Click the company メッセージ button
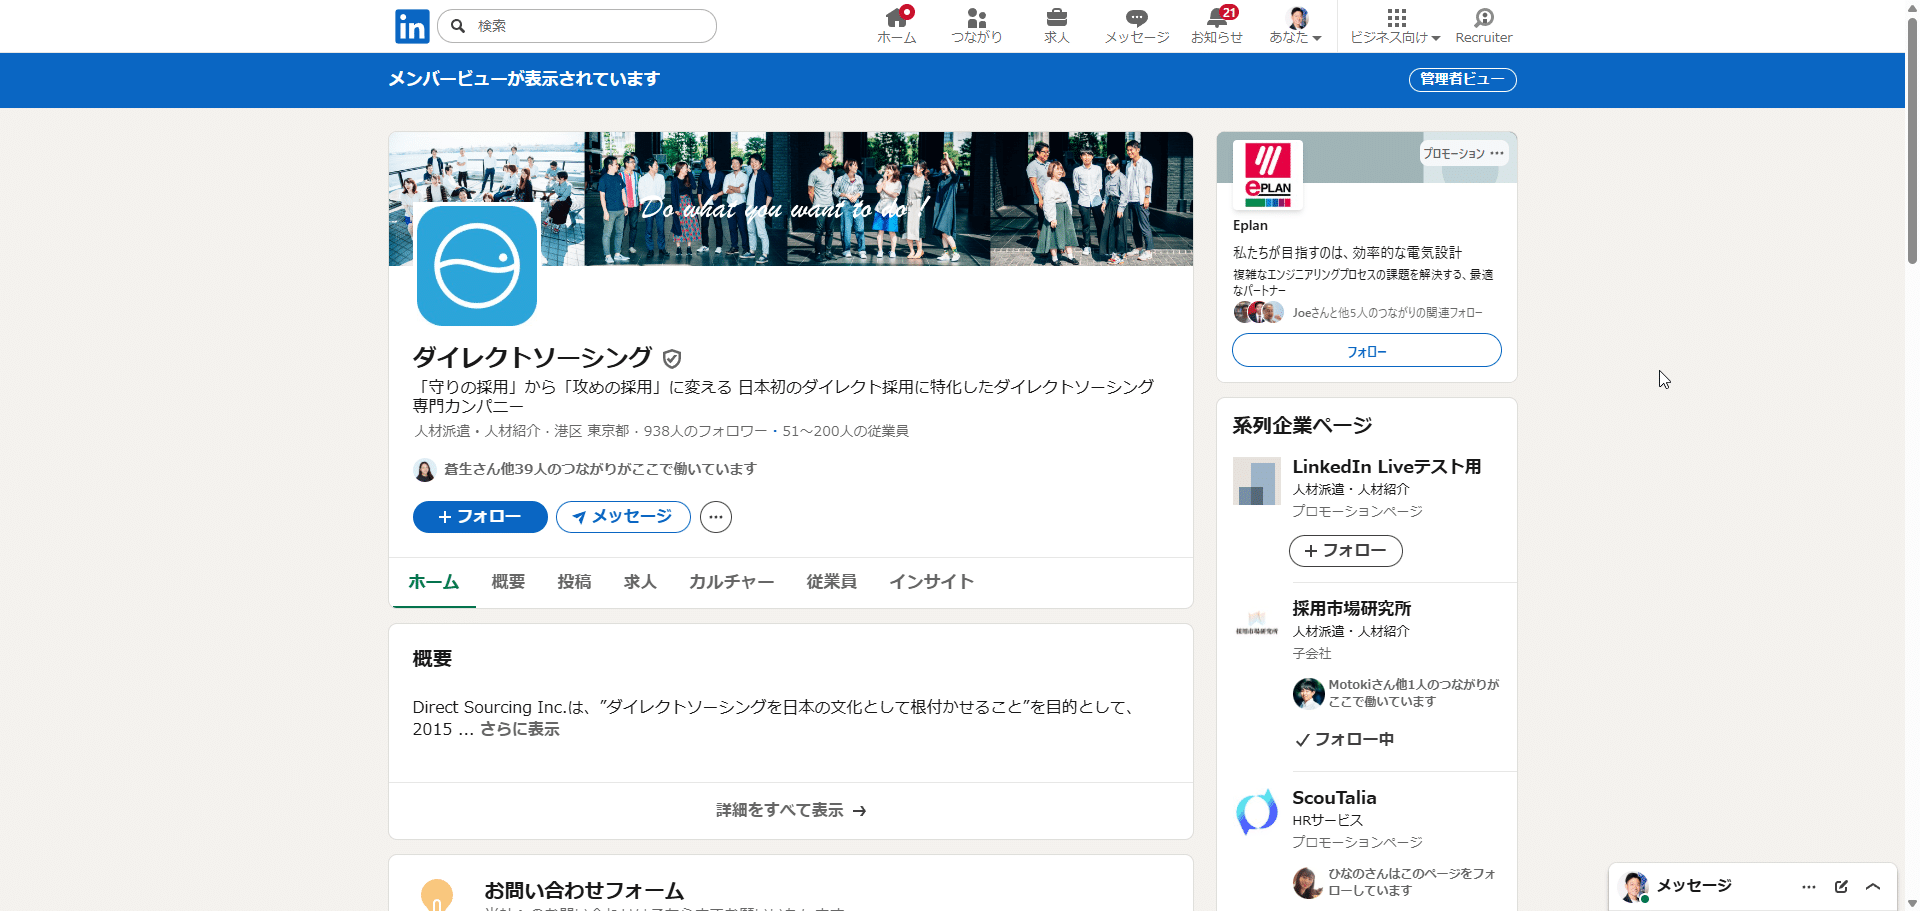This screenshot has width=1920, height=911. (x=623, y=517)
